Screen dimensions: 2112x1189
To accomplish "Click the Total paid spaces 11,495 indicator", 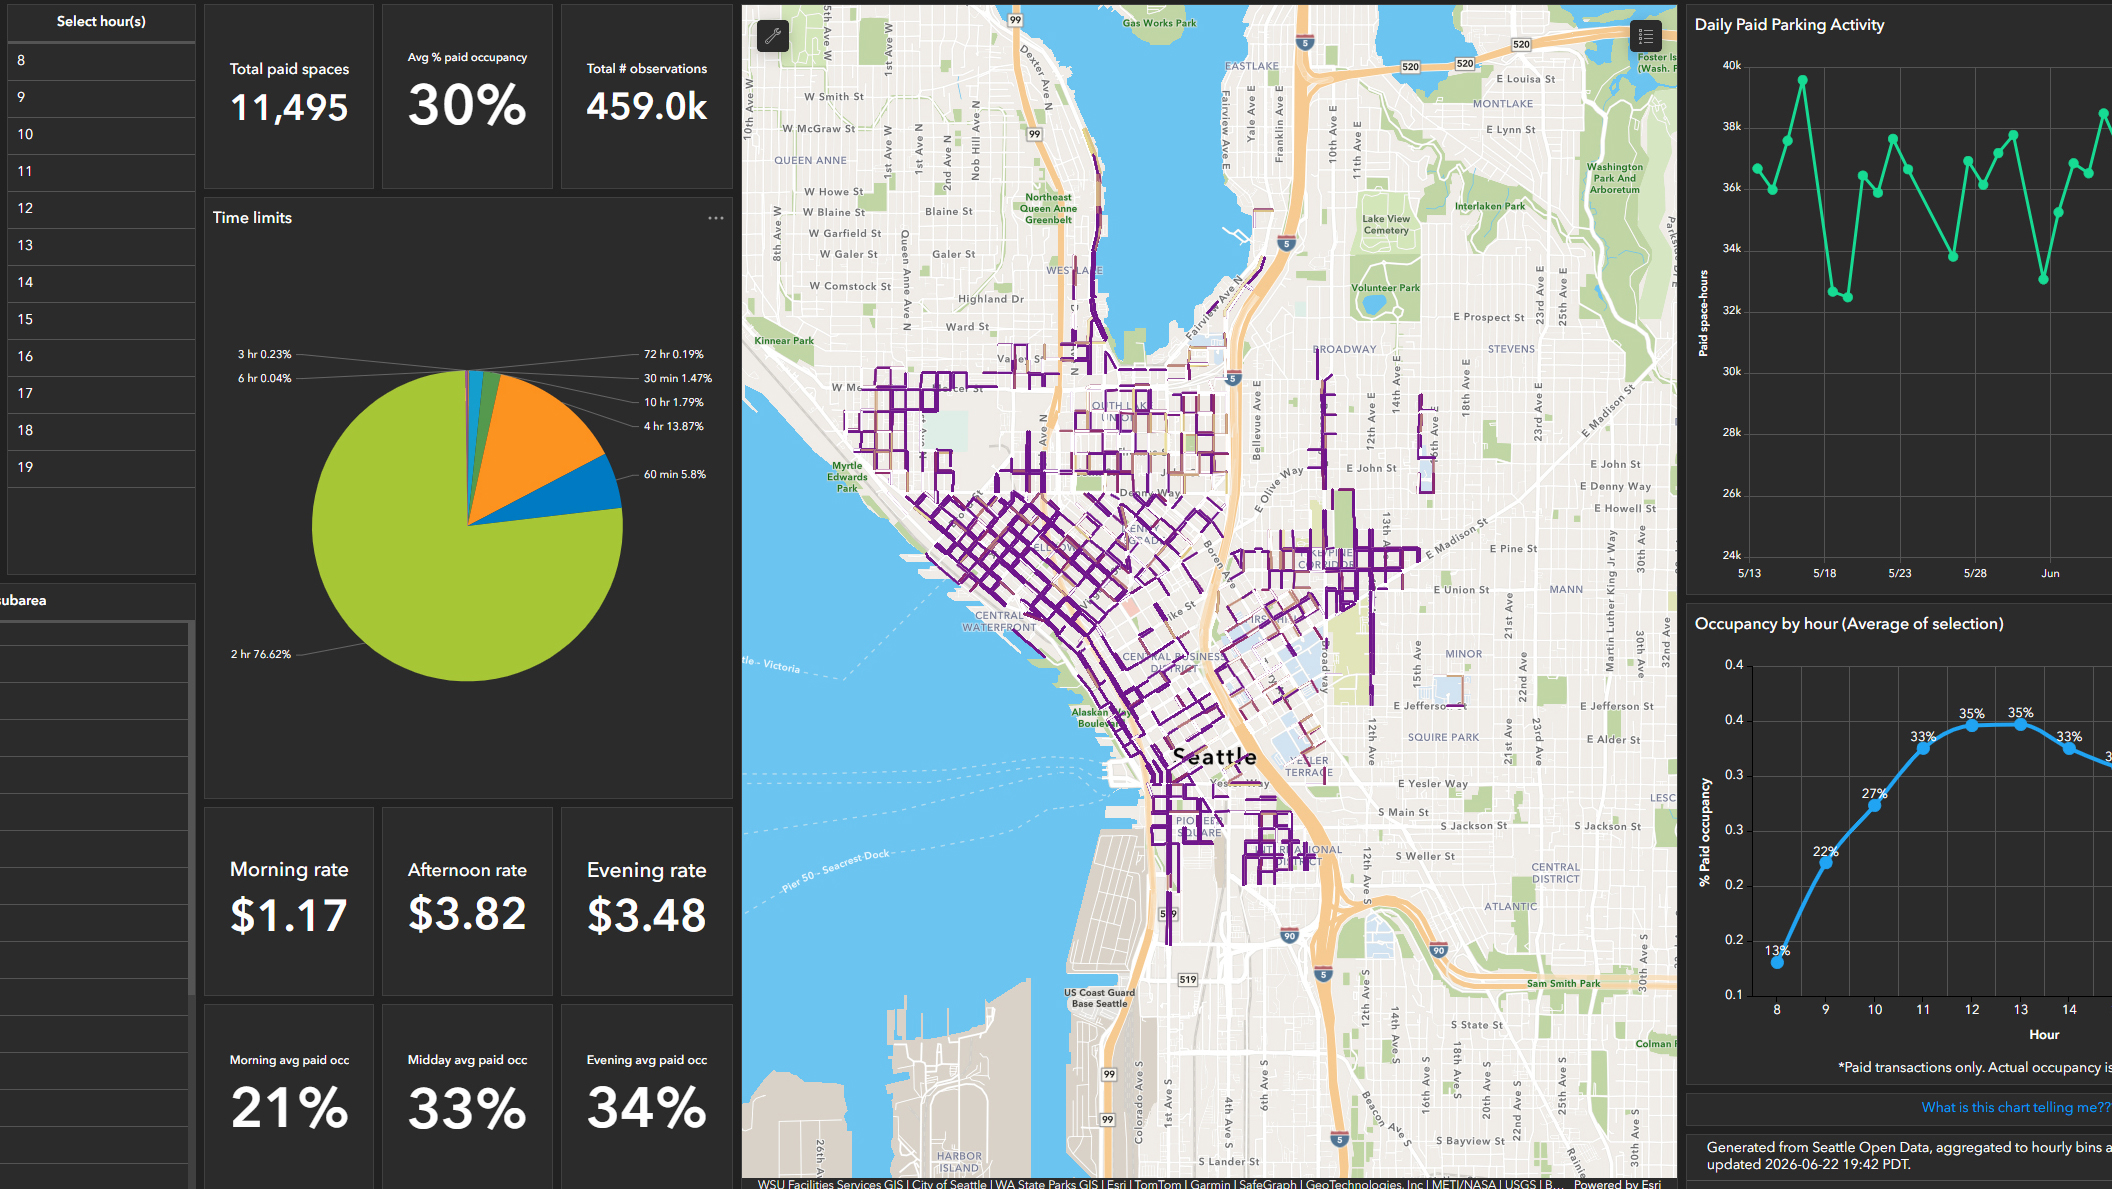I will [x=289, y=96].
